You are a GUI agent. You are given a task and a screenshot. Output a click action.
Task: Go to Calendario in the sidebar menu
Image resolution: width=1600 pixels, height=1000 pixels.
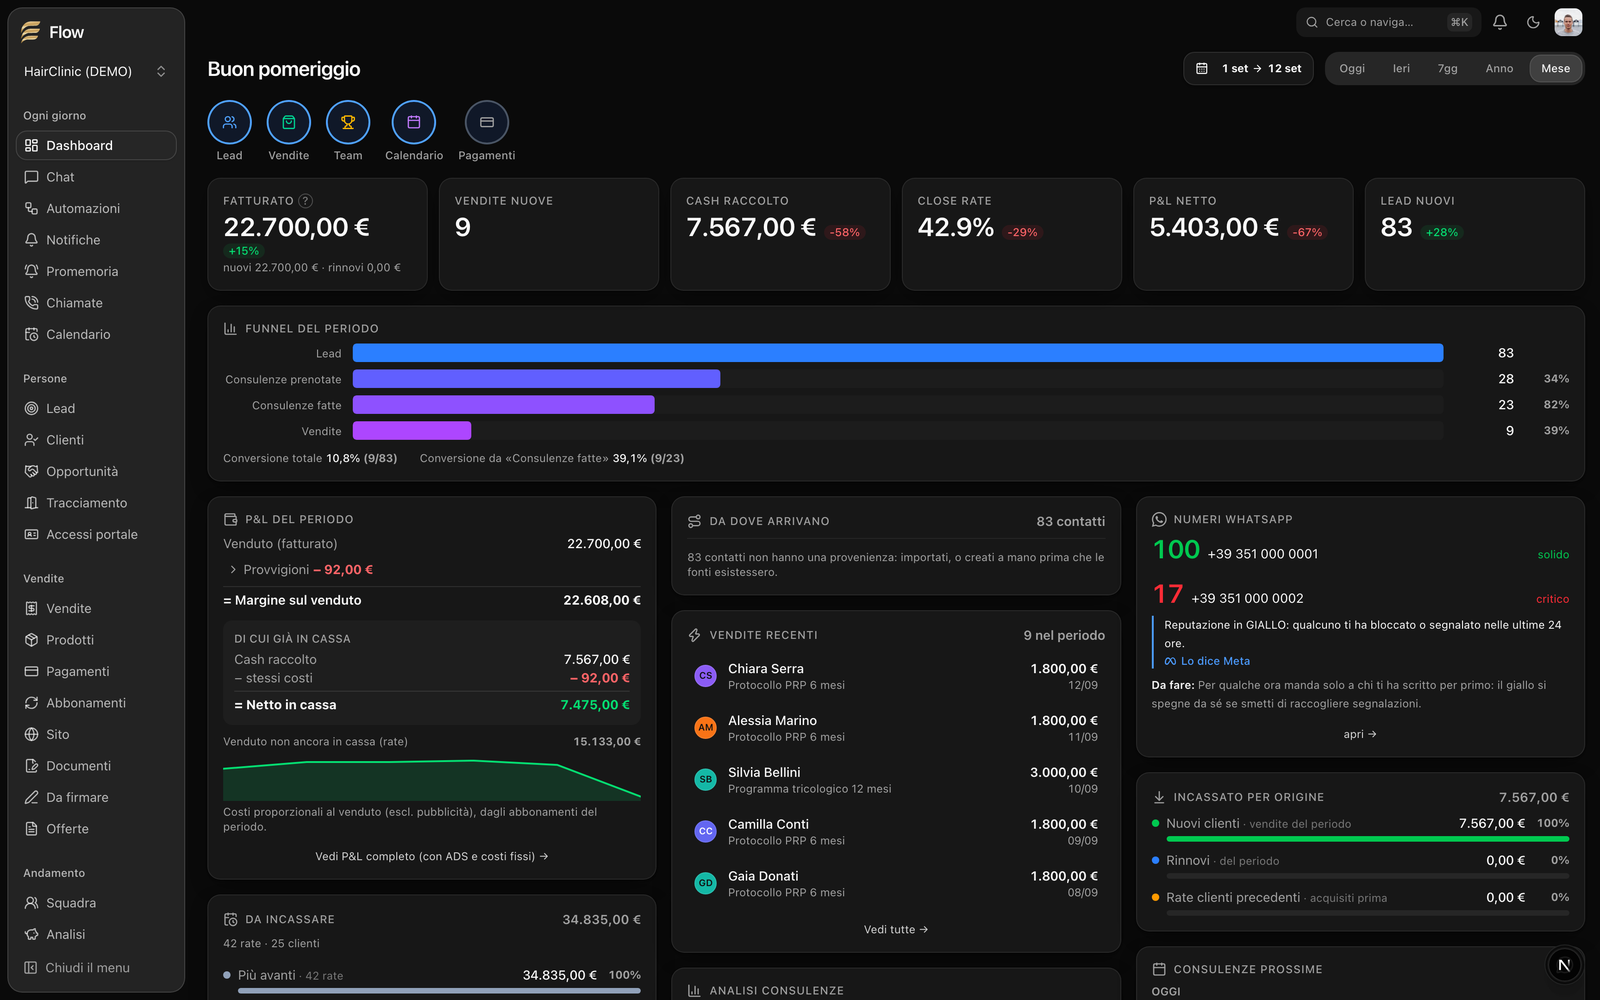click(x=96, y=335)
